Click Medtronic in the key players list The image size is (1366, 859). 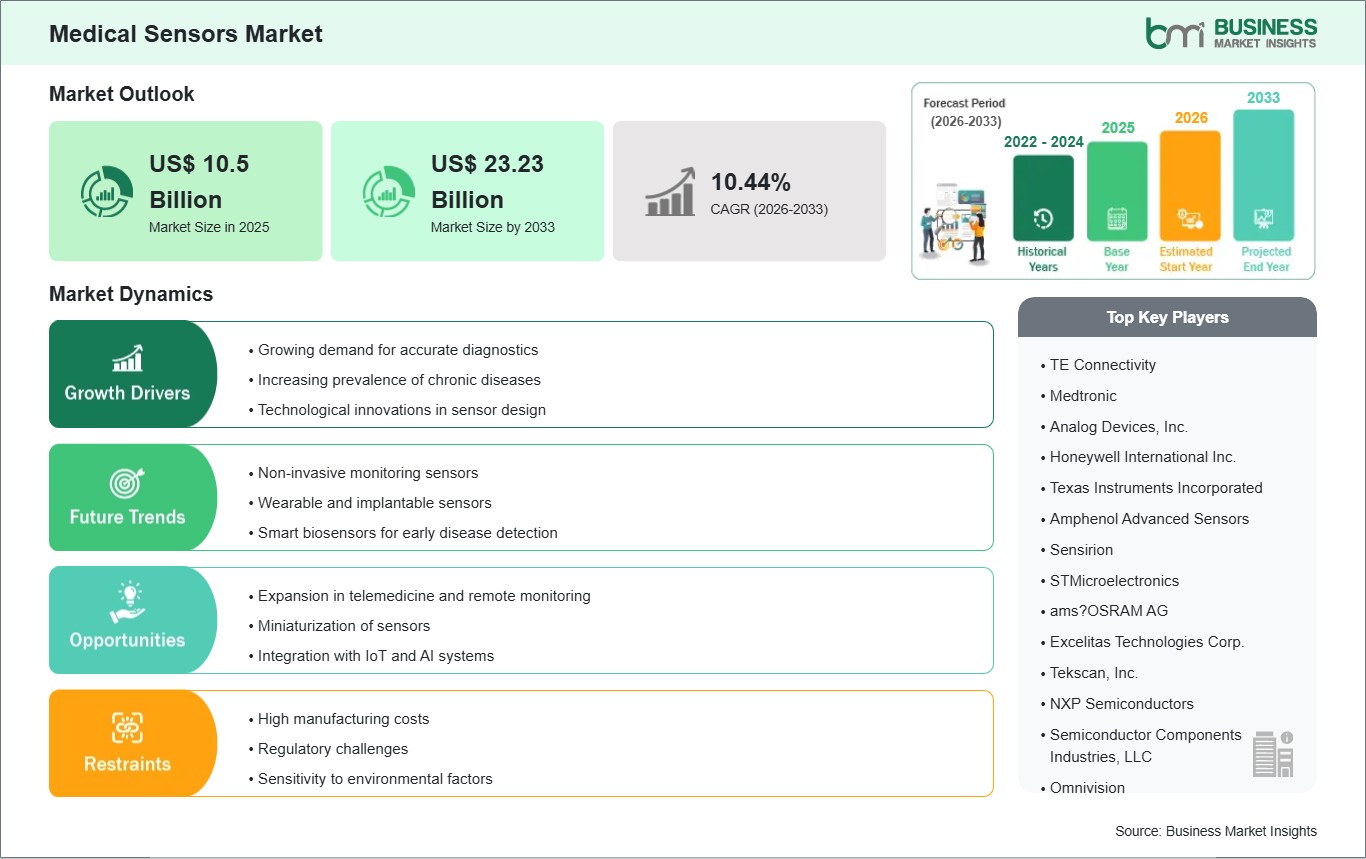(x=1082, y=396)
